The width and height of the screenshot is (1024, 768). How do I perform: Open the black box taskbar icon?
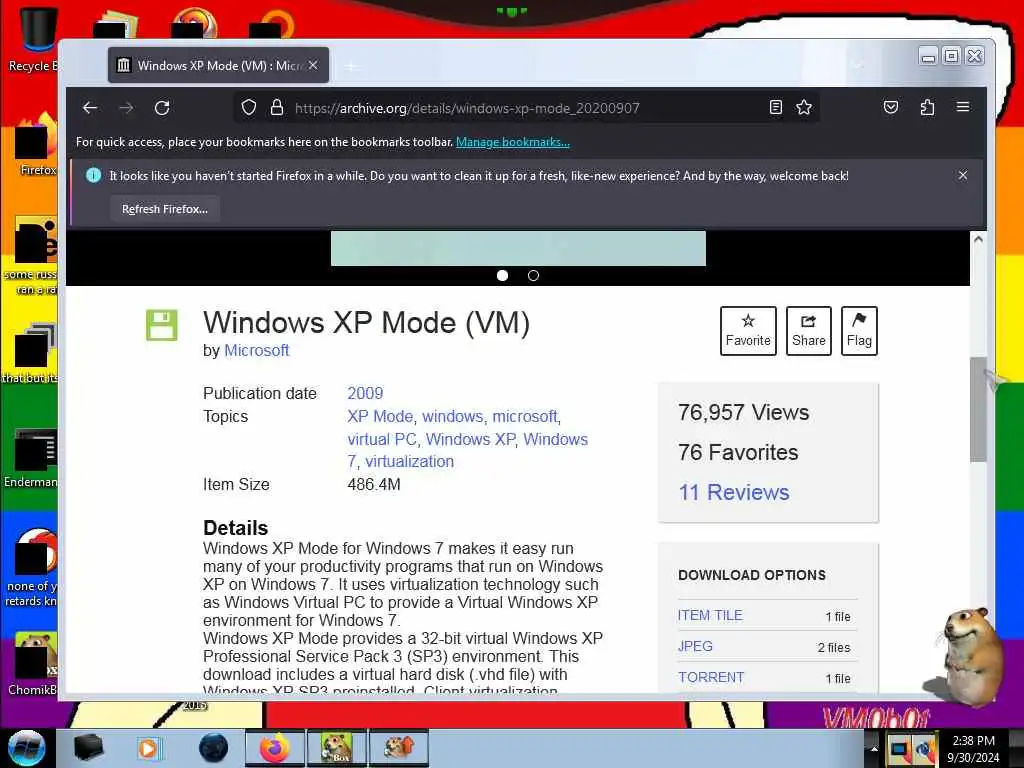click(88, 748)
